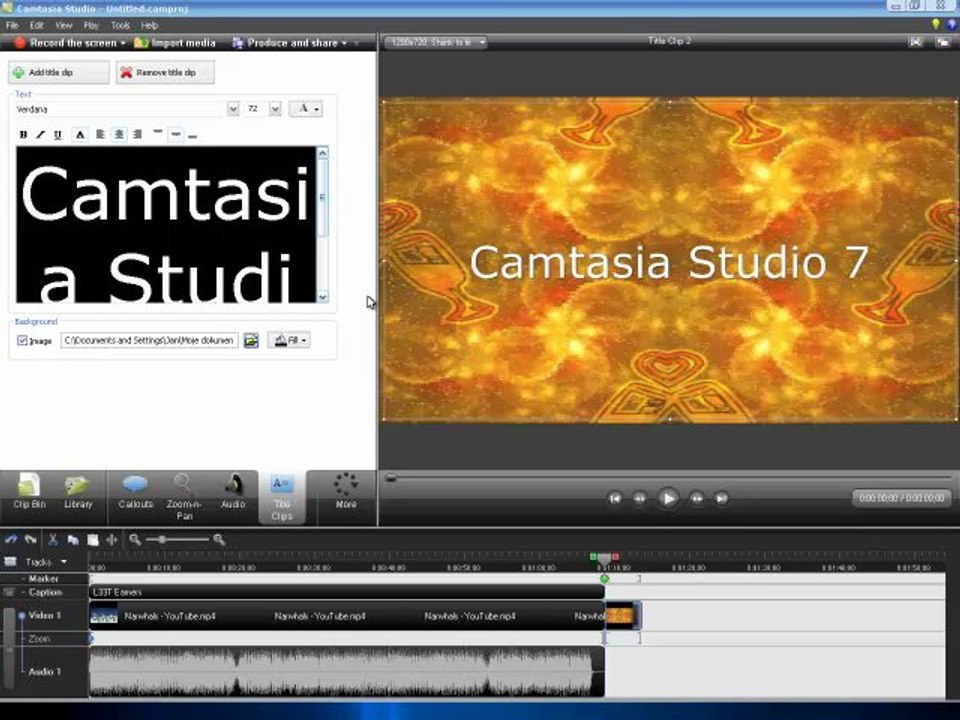Image resolution: width=960 pixels, height=720 pixels.
Task: Click the timeline Redo icon
Action: click(x=31, y=539)
